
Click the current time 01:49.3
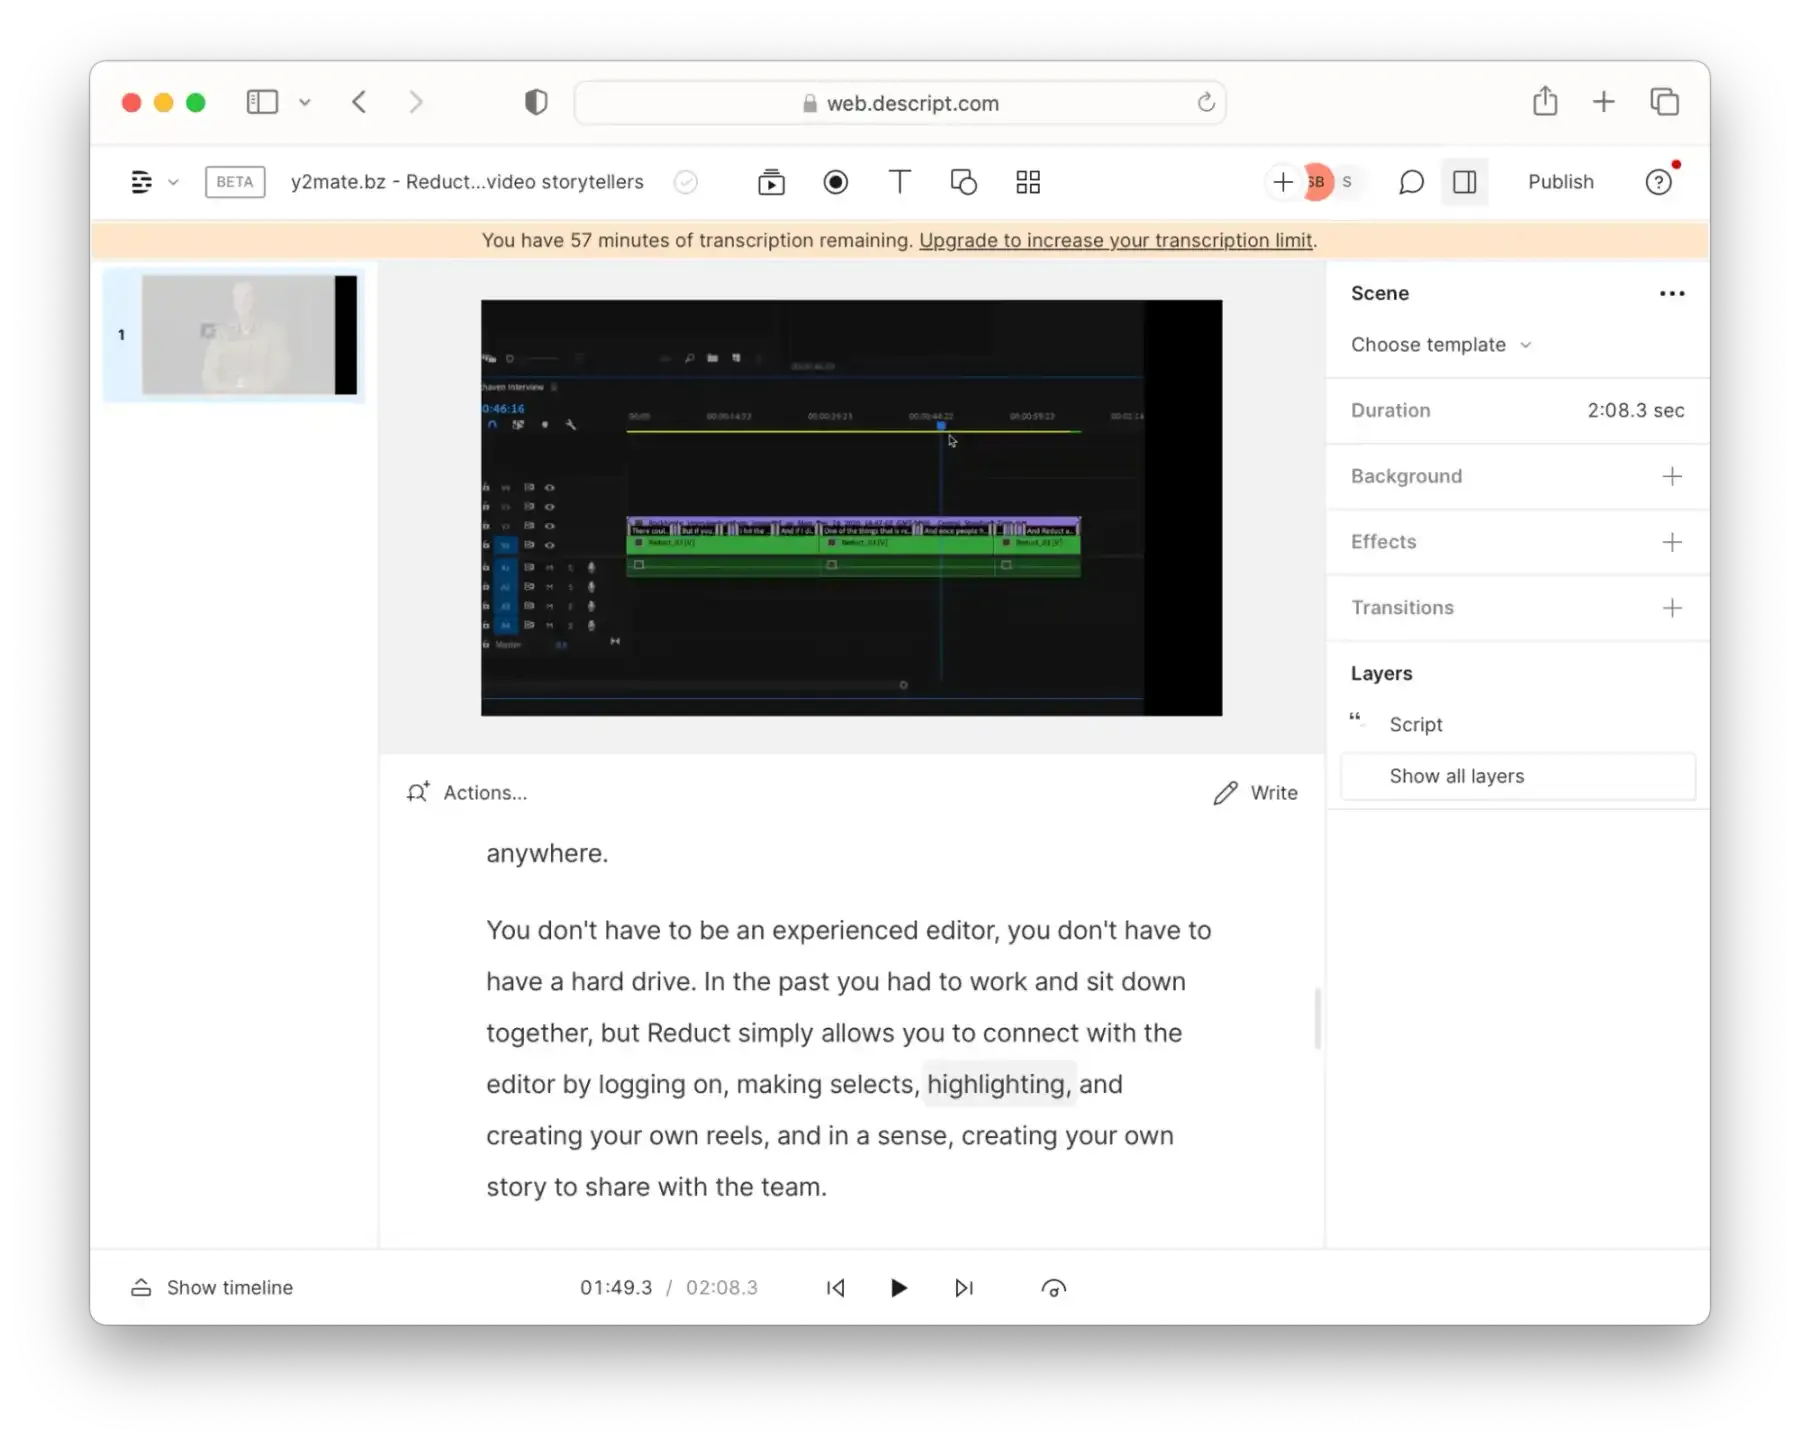click(616, 1288)
